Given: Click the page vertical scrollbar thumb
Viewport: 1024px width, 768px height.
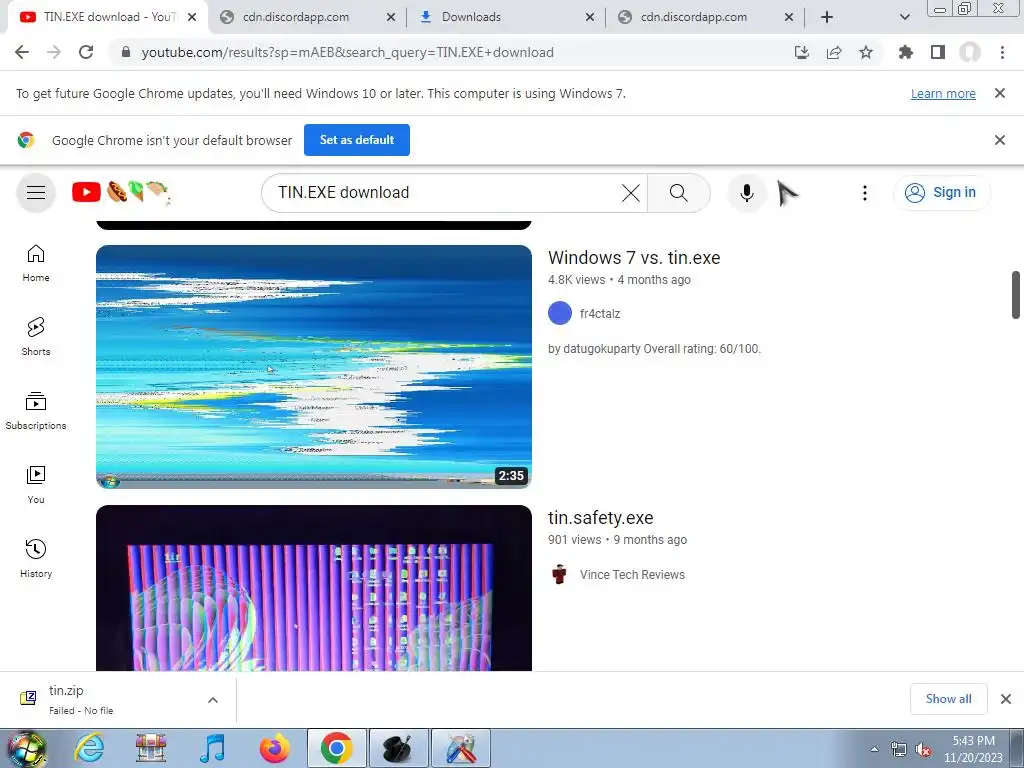Looking at the screenshot, I should [x=1016, y=295].
